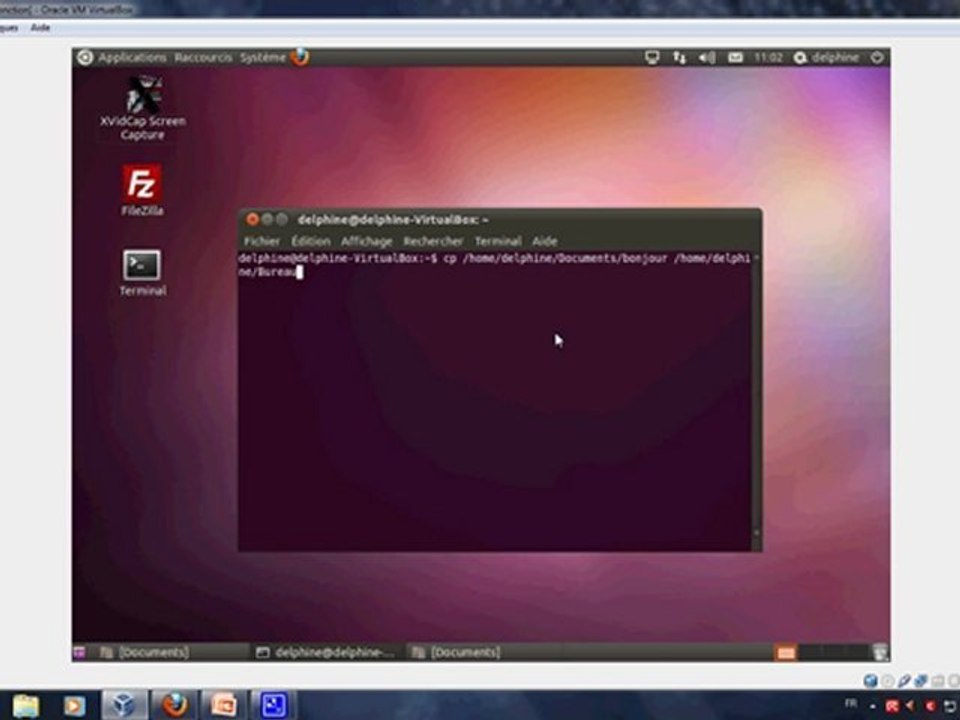Click the terminal window vertical scrollbar
Screen dimensions: 960x720
[757, 400]
